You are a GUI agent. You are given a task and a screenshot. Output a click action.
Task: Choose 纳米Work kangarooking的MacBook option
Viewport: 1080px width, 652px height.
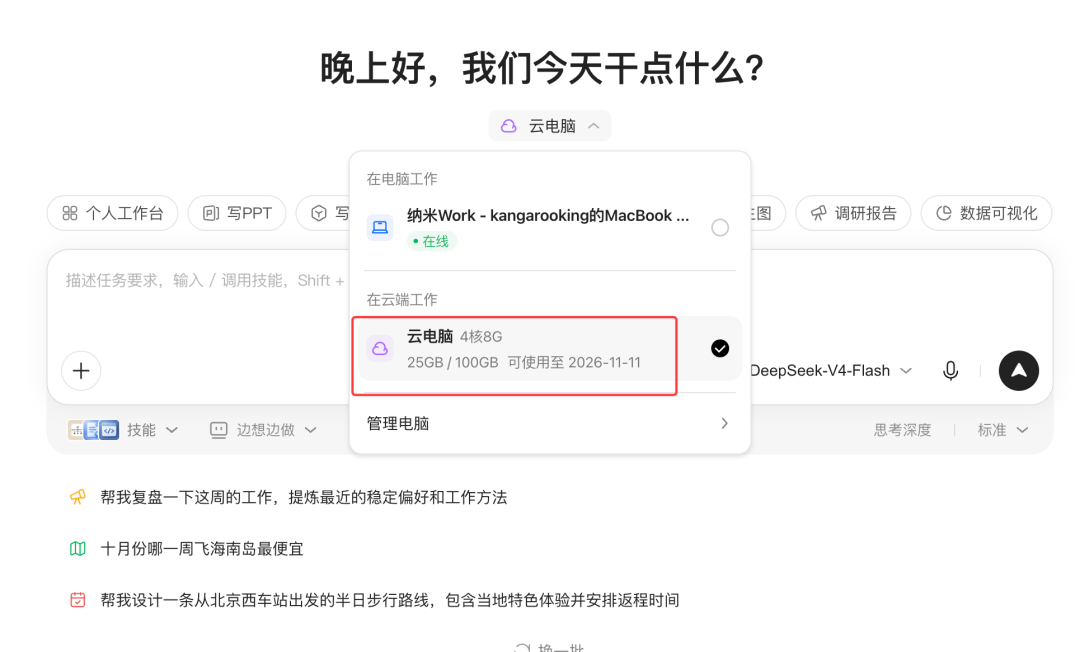549,227
